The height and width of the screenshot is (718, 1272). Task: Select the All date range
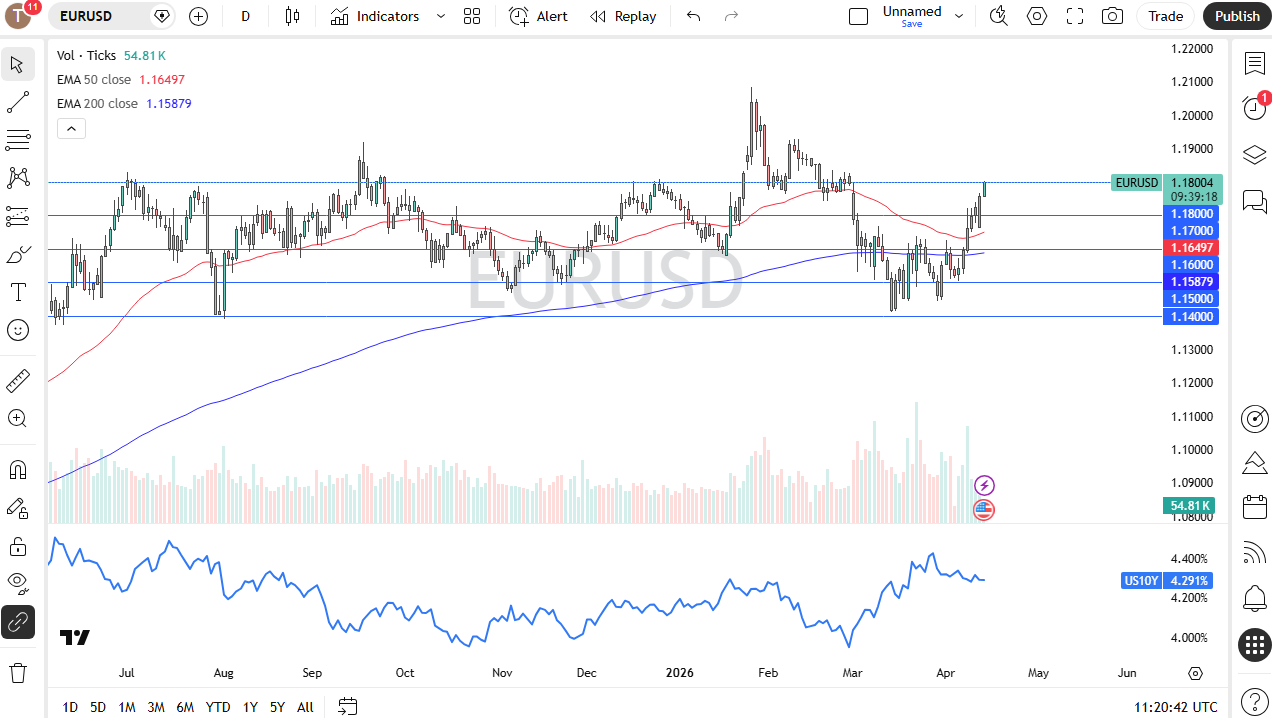[305, 707]
